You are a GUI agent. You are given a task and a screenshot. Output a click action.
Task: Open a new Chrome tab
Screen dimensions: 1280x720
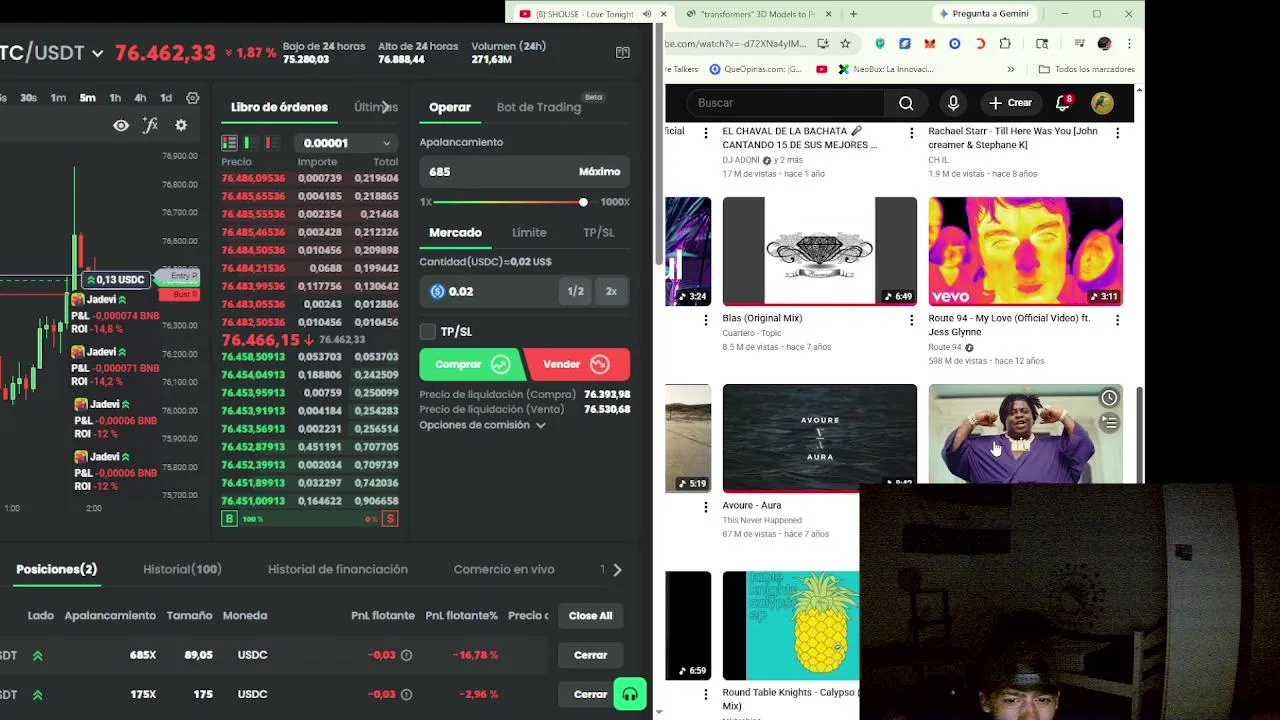pyautogui.click(x=853, y=14)
